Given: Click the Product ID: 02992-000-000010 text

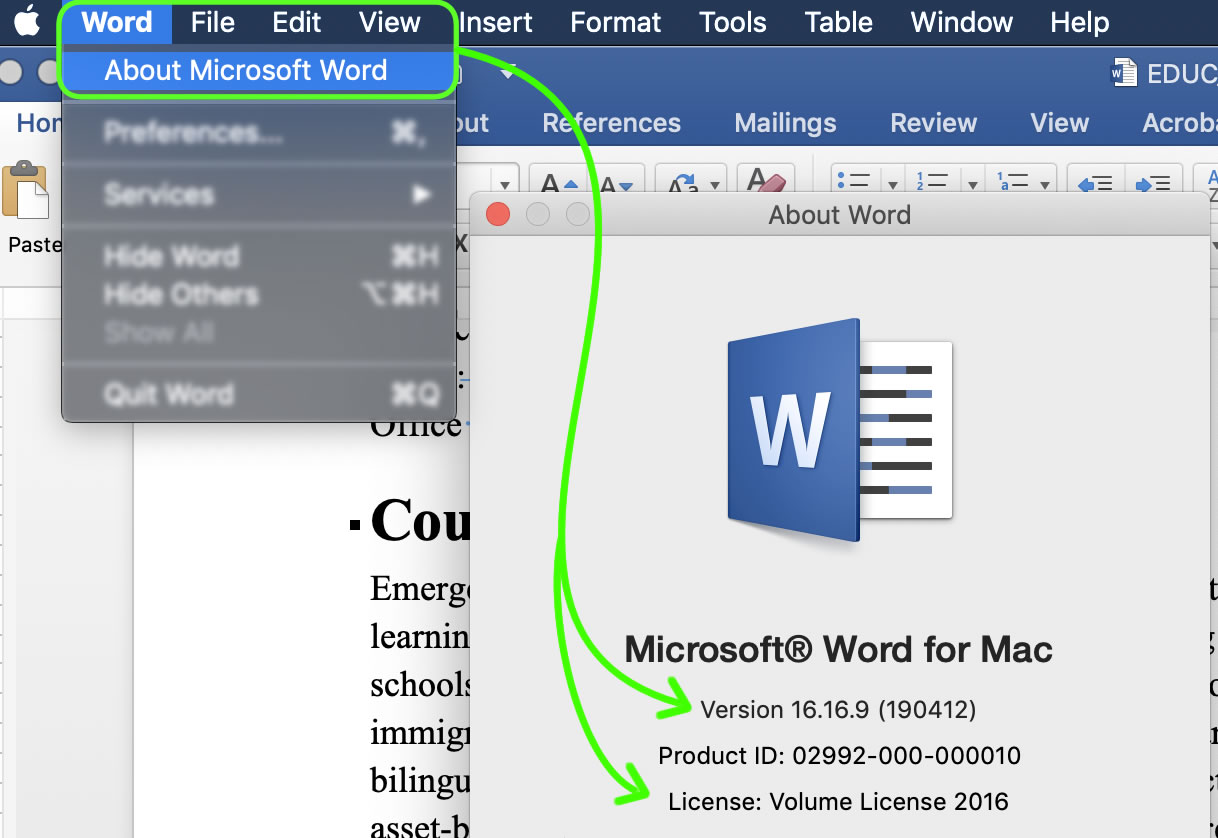Looking at the screenshot, I should (839, 756).
